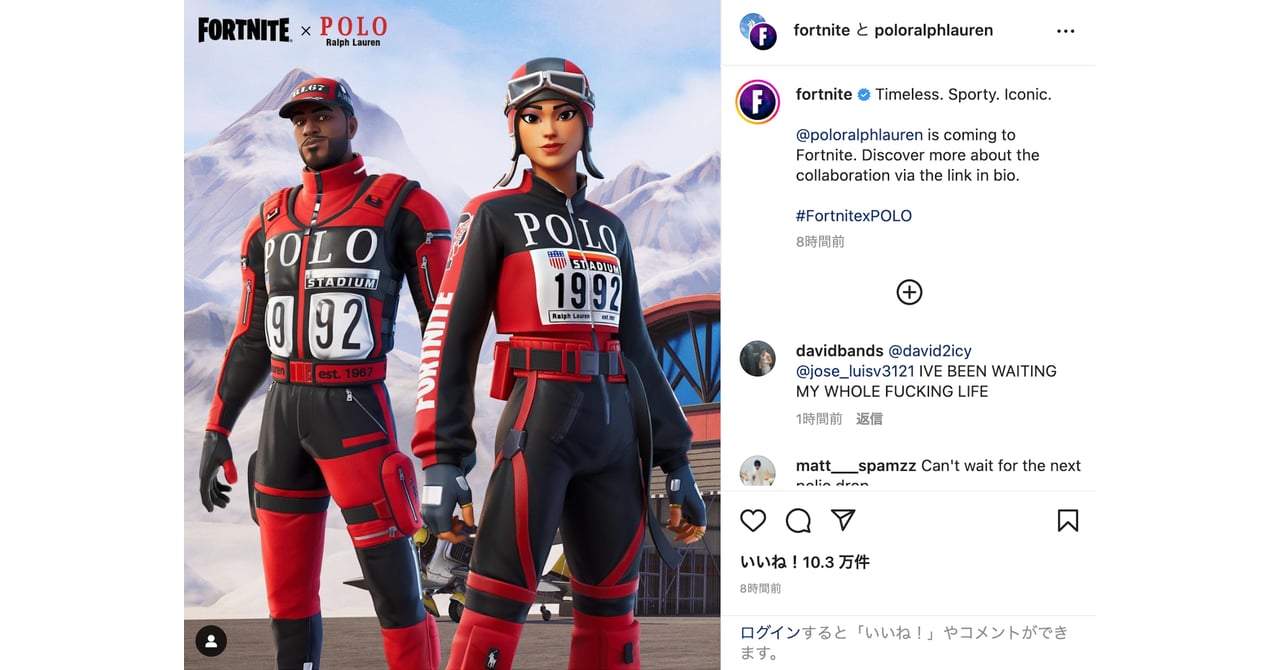
Task: Select the Fortnite x Polo post image
Action: tap(452, 335)
